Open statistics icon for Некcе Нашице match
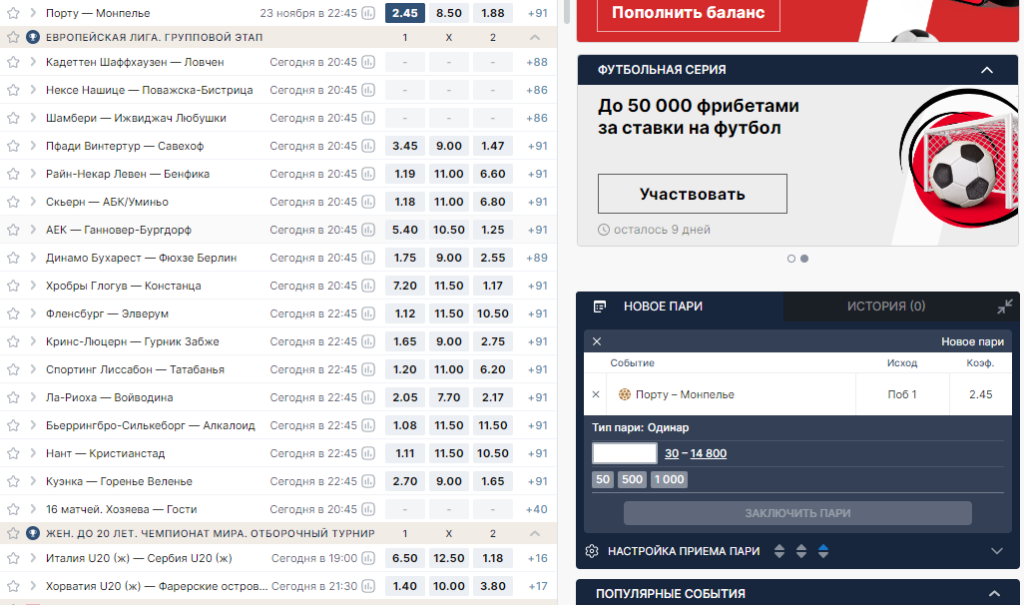 pos(368,90)
